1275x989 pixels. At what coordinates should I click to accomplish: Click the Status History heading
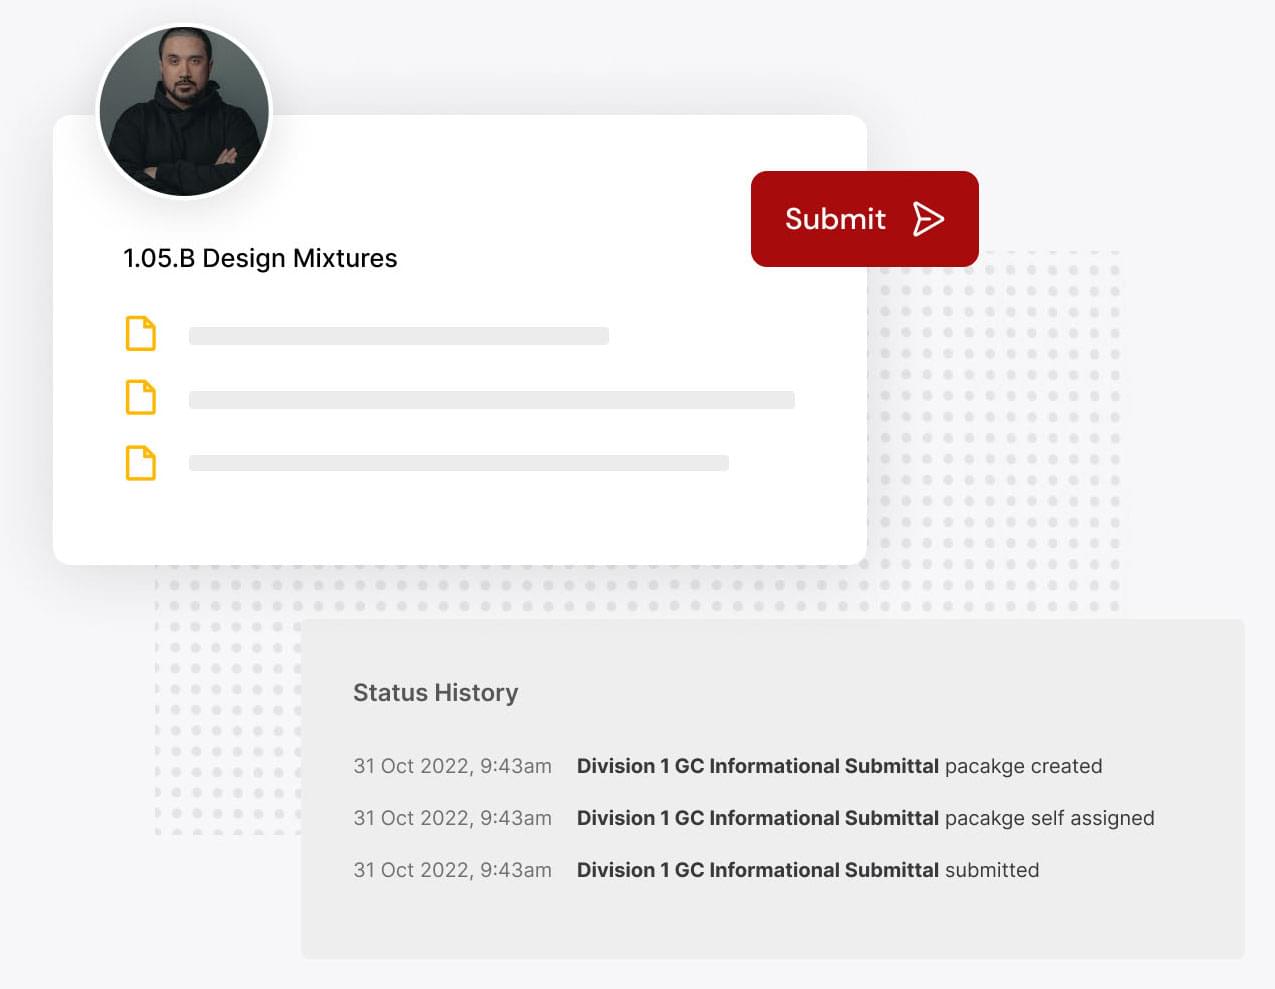pyautogui.click(x=436, y=693)
